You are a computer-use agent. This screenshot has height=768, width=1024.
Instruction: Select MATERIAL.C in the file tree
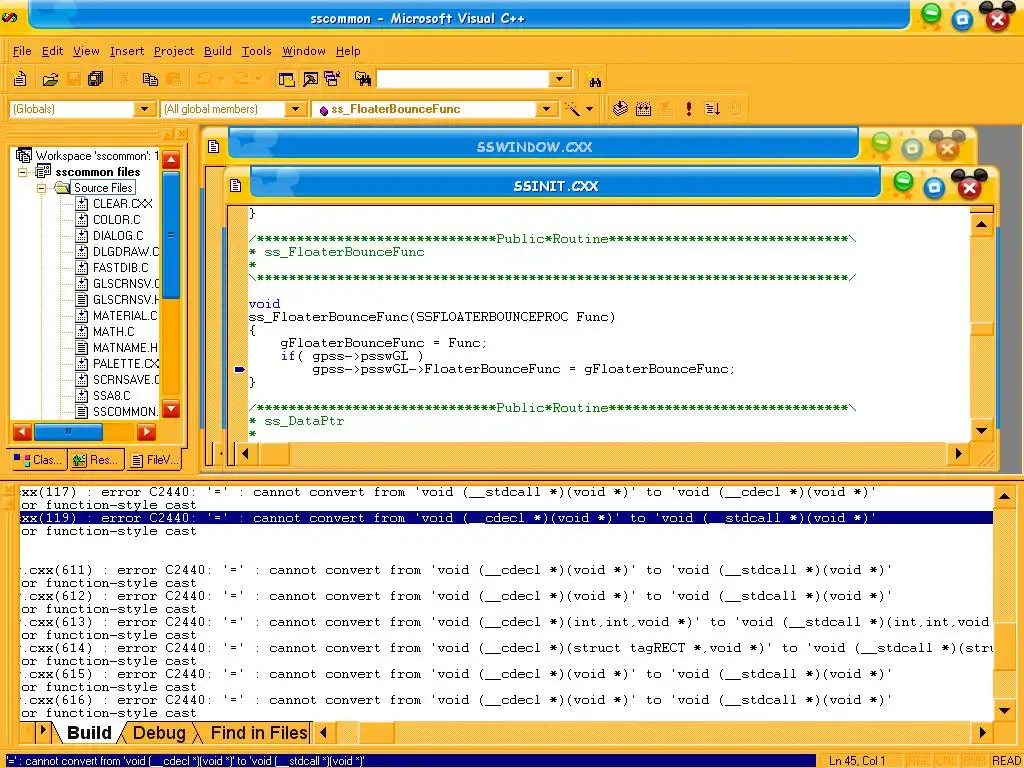pos(125,316)
